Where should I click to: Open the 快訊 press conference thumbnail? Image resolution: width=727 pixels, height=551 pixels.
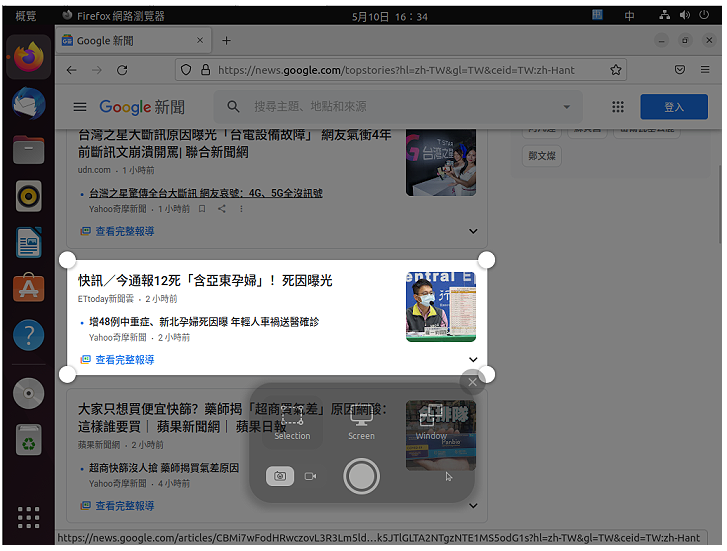click(440, 307)
